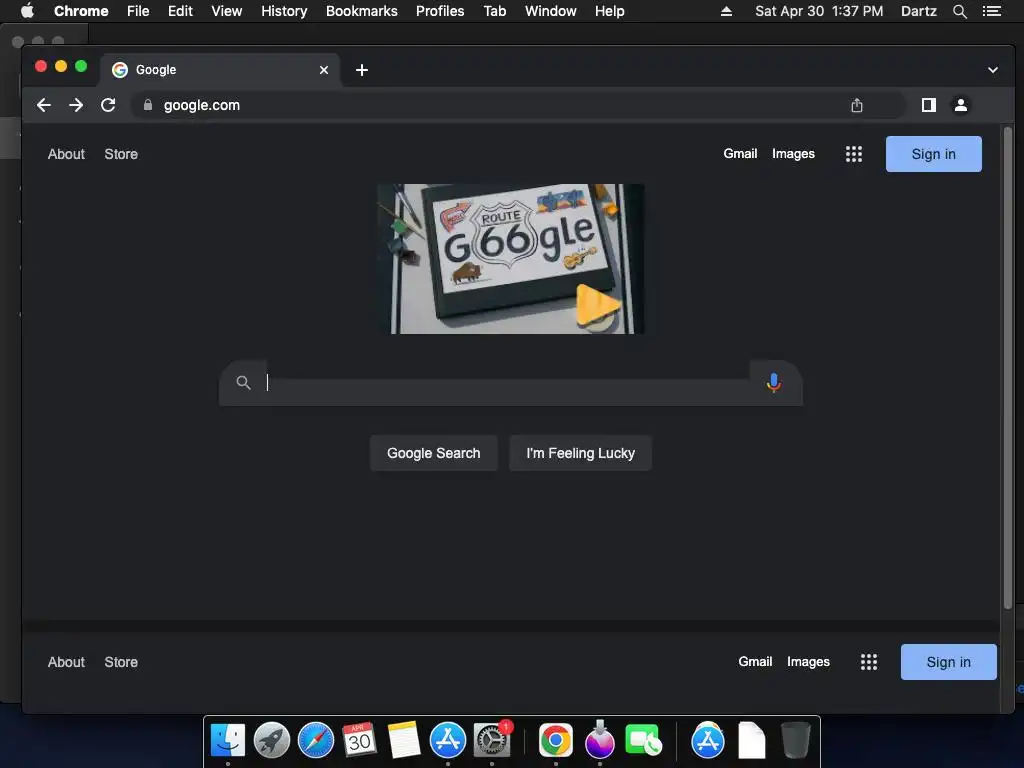Click the Dartz user name in menu bar
Screen dimensions: 1024x768
[x=919, y=11]
